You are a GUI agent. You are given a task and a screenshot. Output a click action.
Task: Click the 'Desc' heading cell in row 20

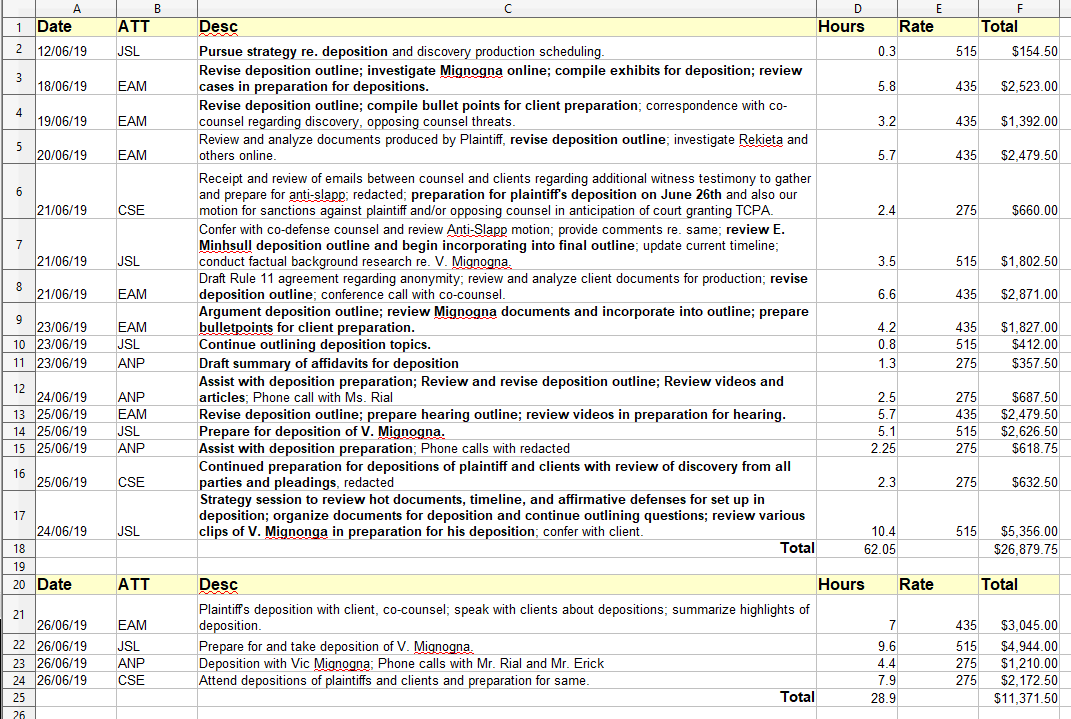pos(507,584)
